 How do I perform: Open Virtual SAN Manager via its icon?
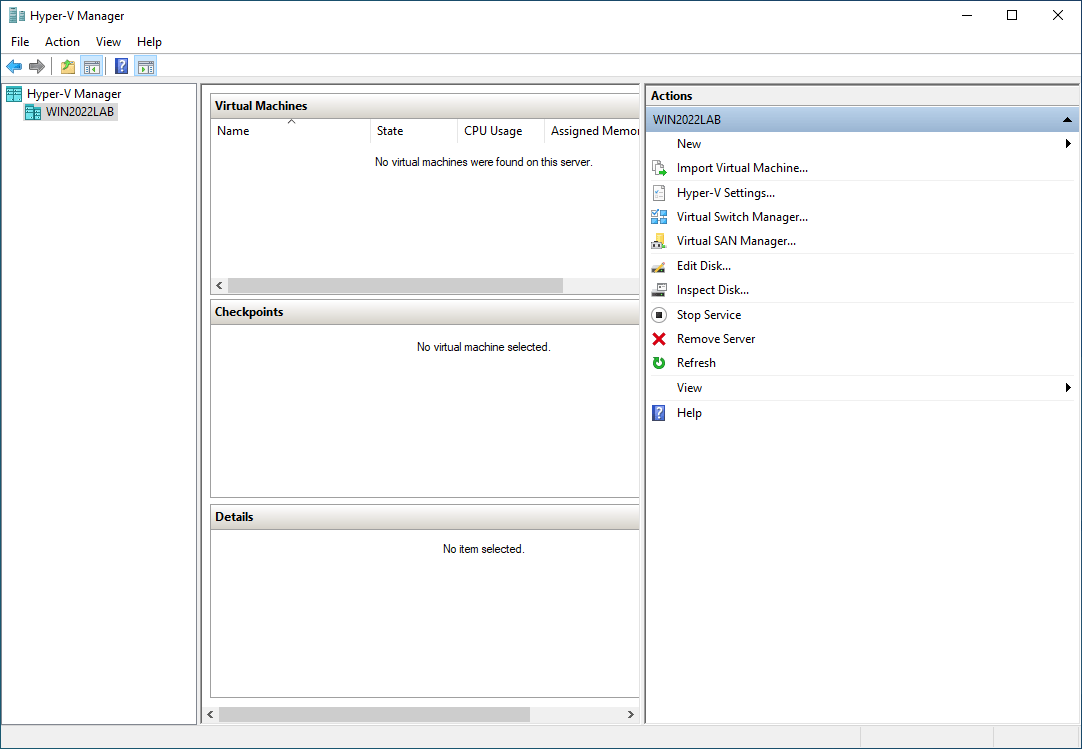coord(659,241)
